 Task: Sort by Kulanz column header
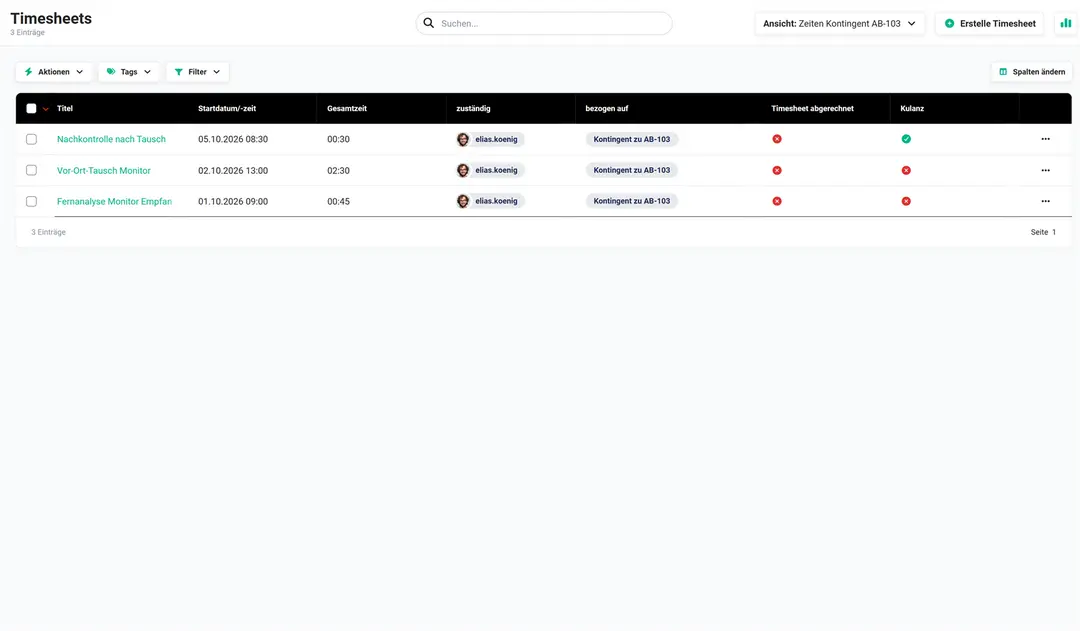click(912, 108)
